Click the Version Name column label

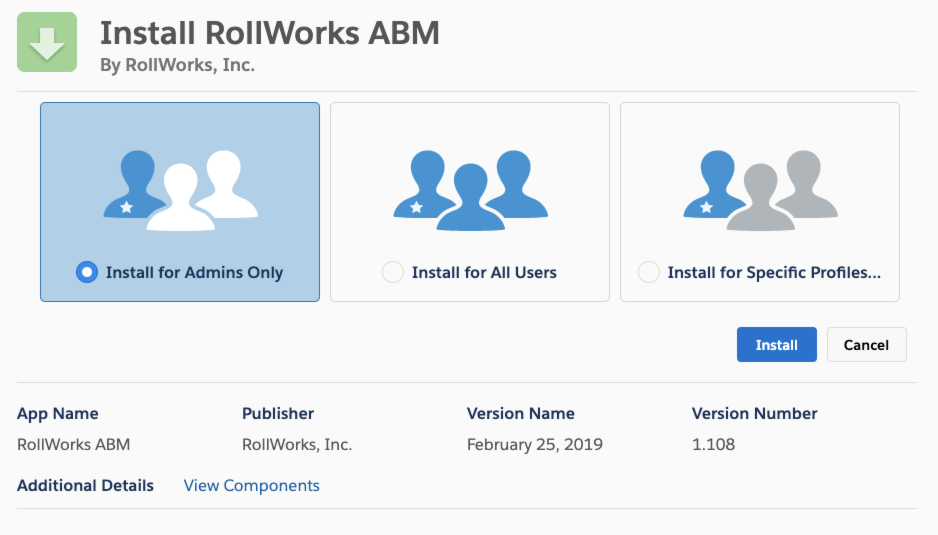520,414
